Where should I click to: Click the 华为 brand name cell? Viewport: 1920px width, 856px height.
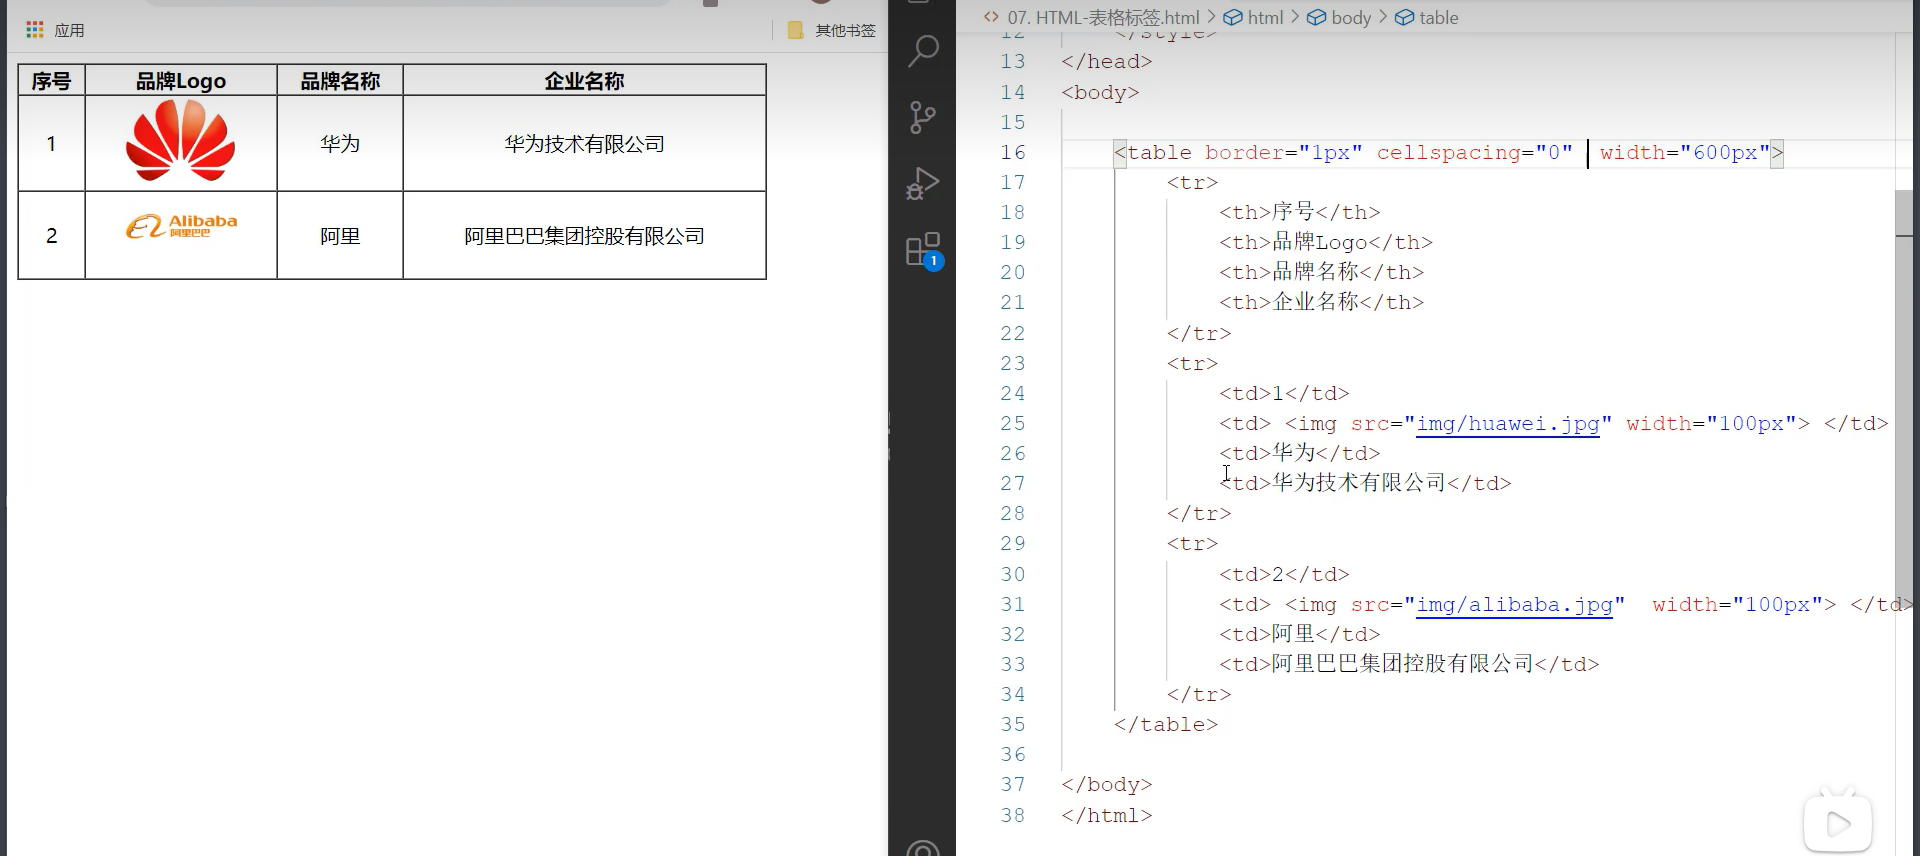[340, 144]
